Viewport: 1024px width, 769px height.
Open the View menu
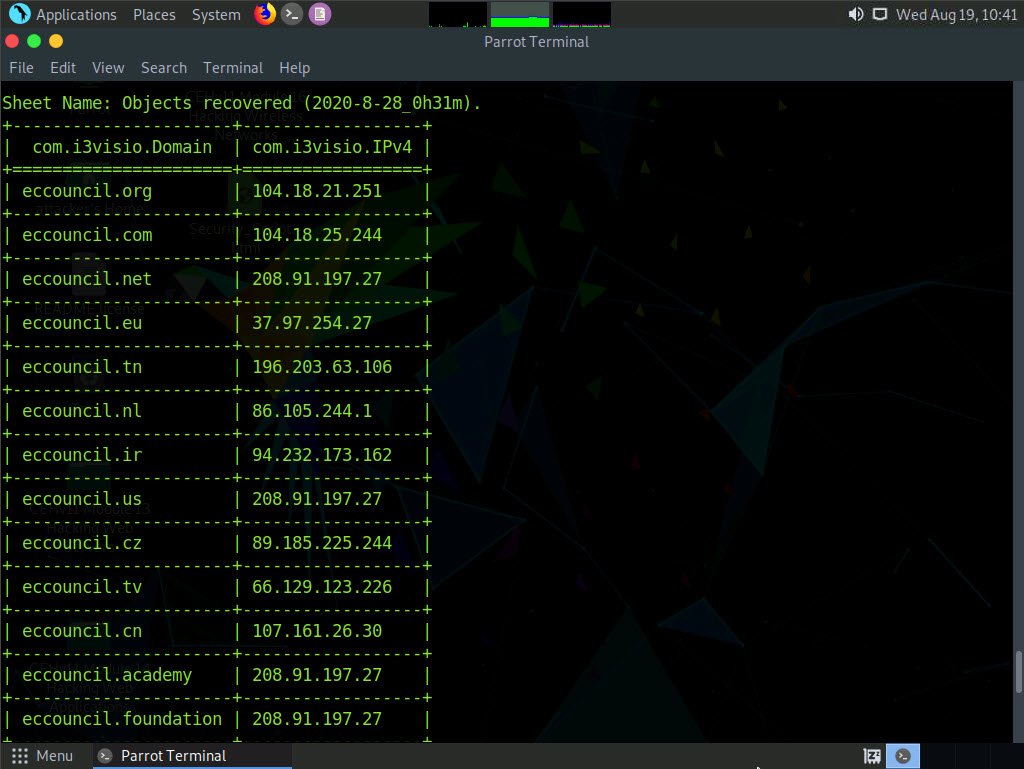[x=108, y=68]
